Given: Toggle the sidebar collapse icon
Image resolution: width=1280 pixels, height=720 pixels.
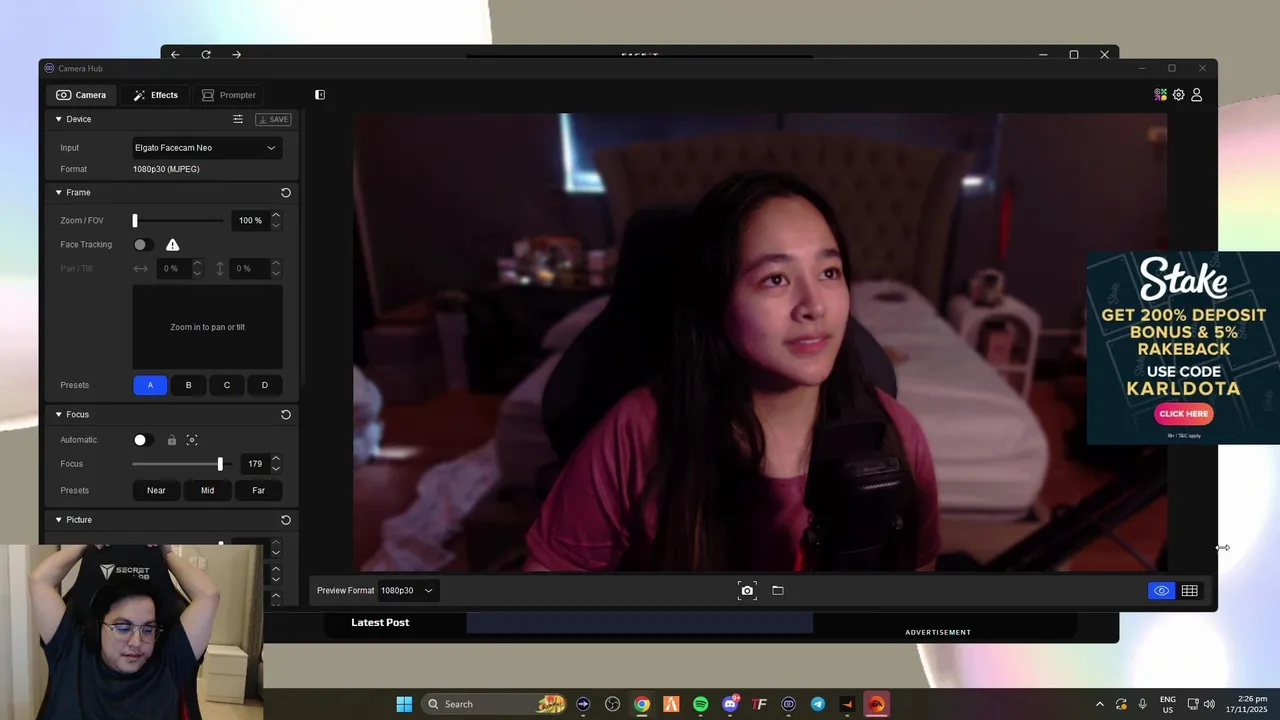Looking at the screenshot, I should click(320, 95).
